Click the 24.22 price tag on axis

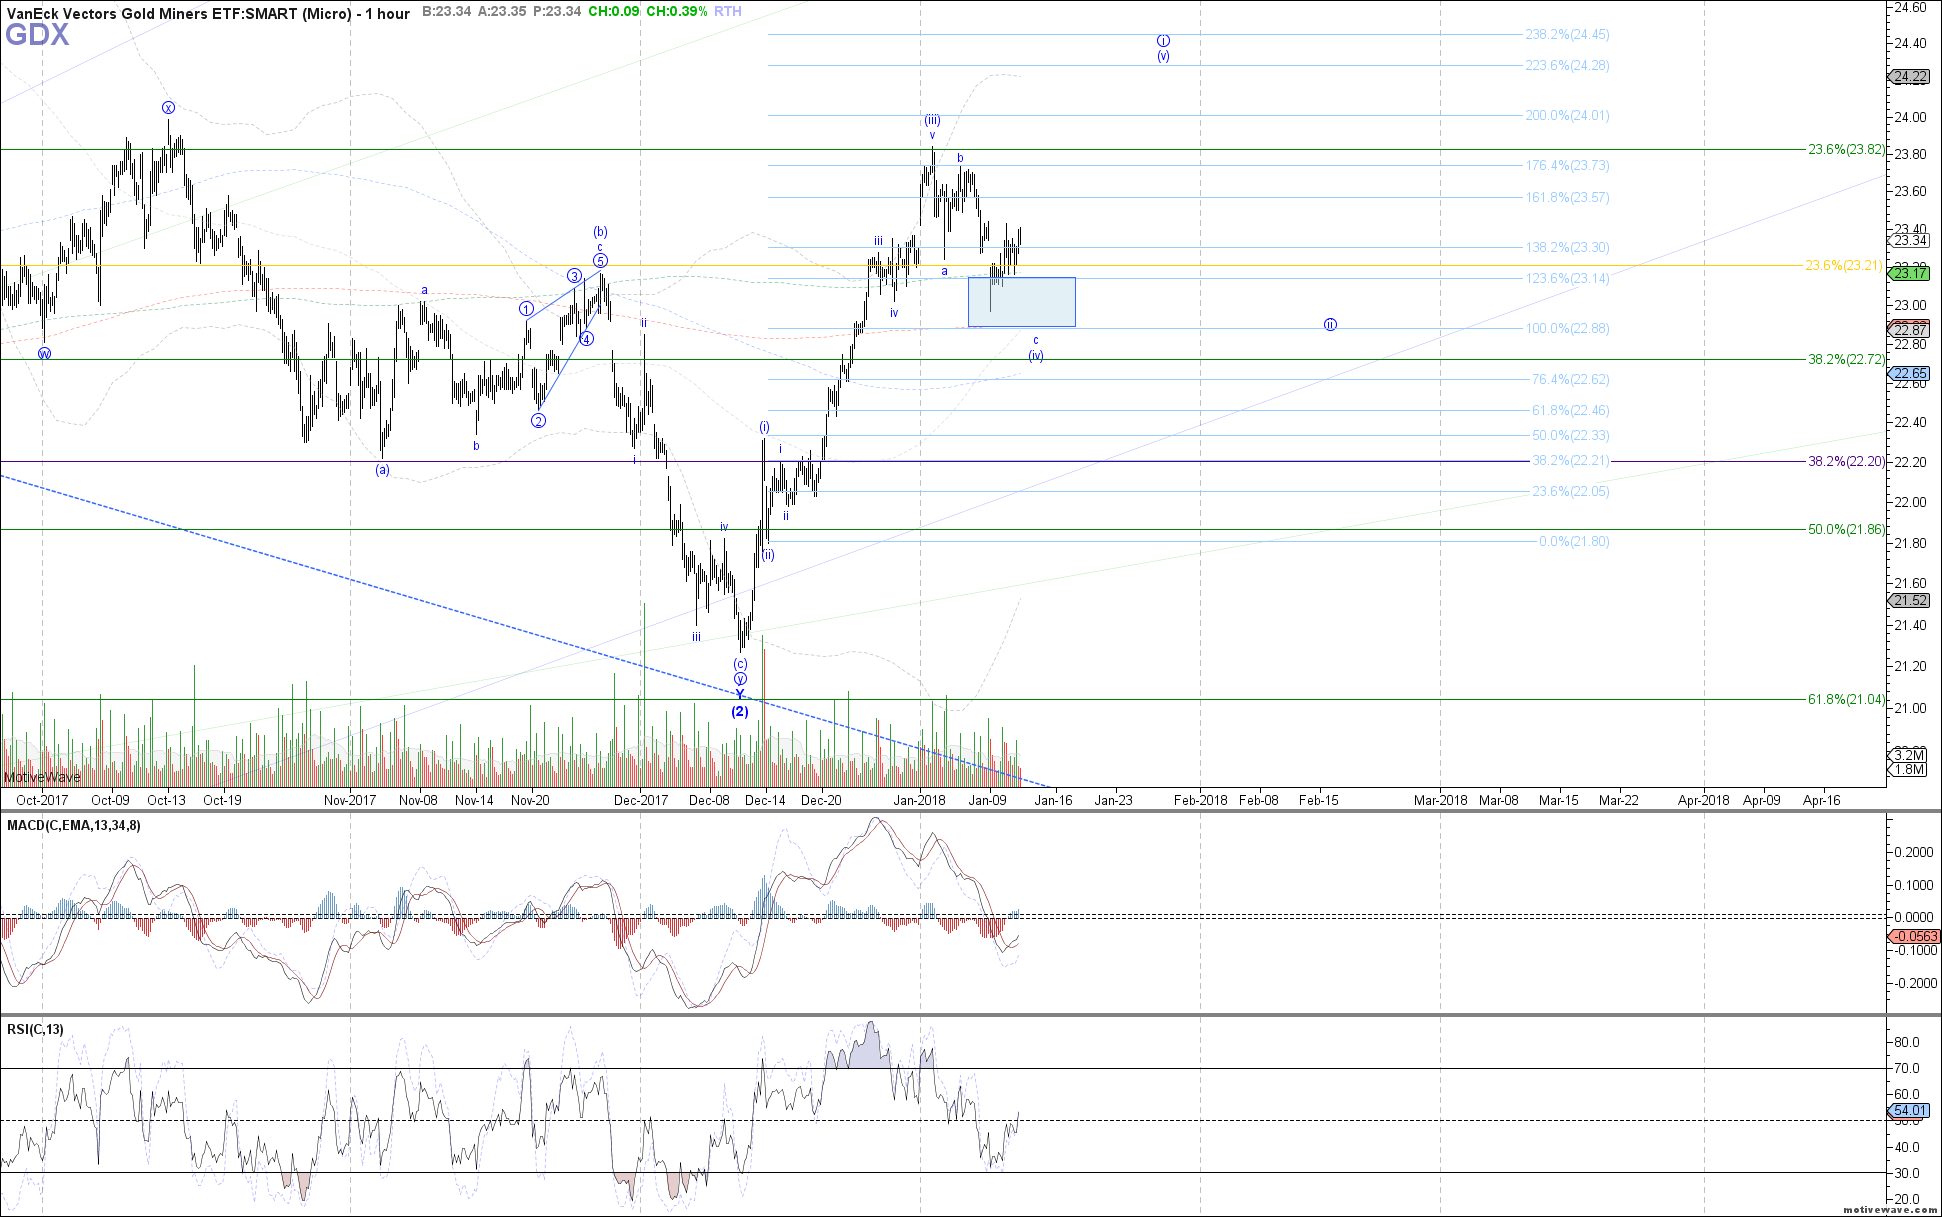pos(1910,77)
